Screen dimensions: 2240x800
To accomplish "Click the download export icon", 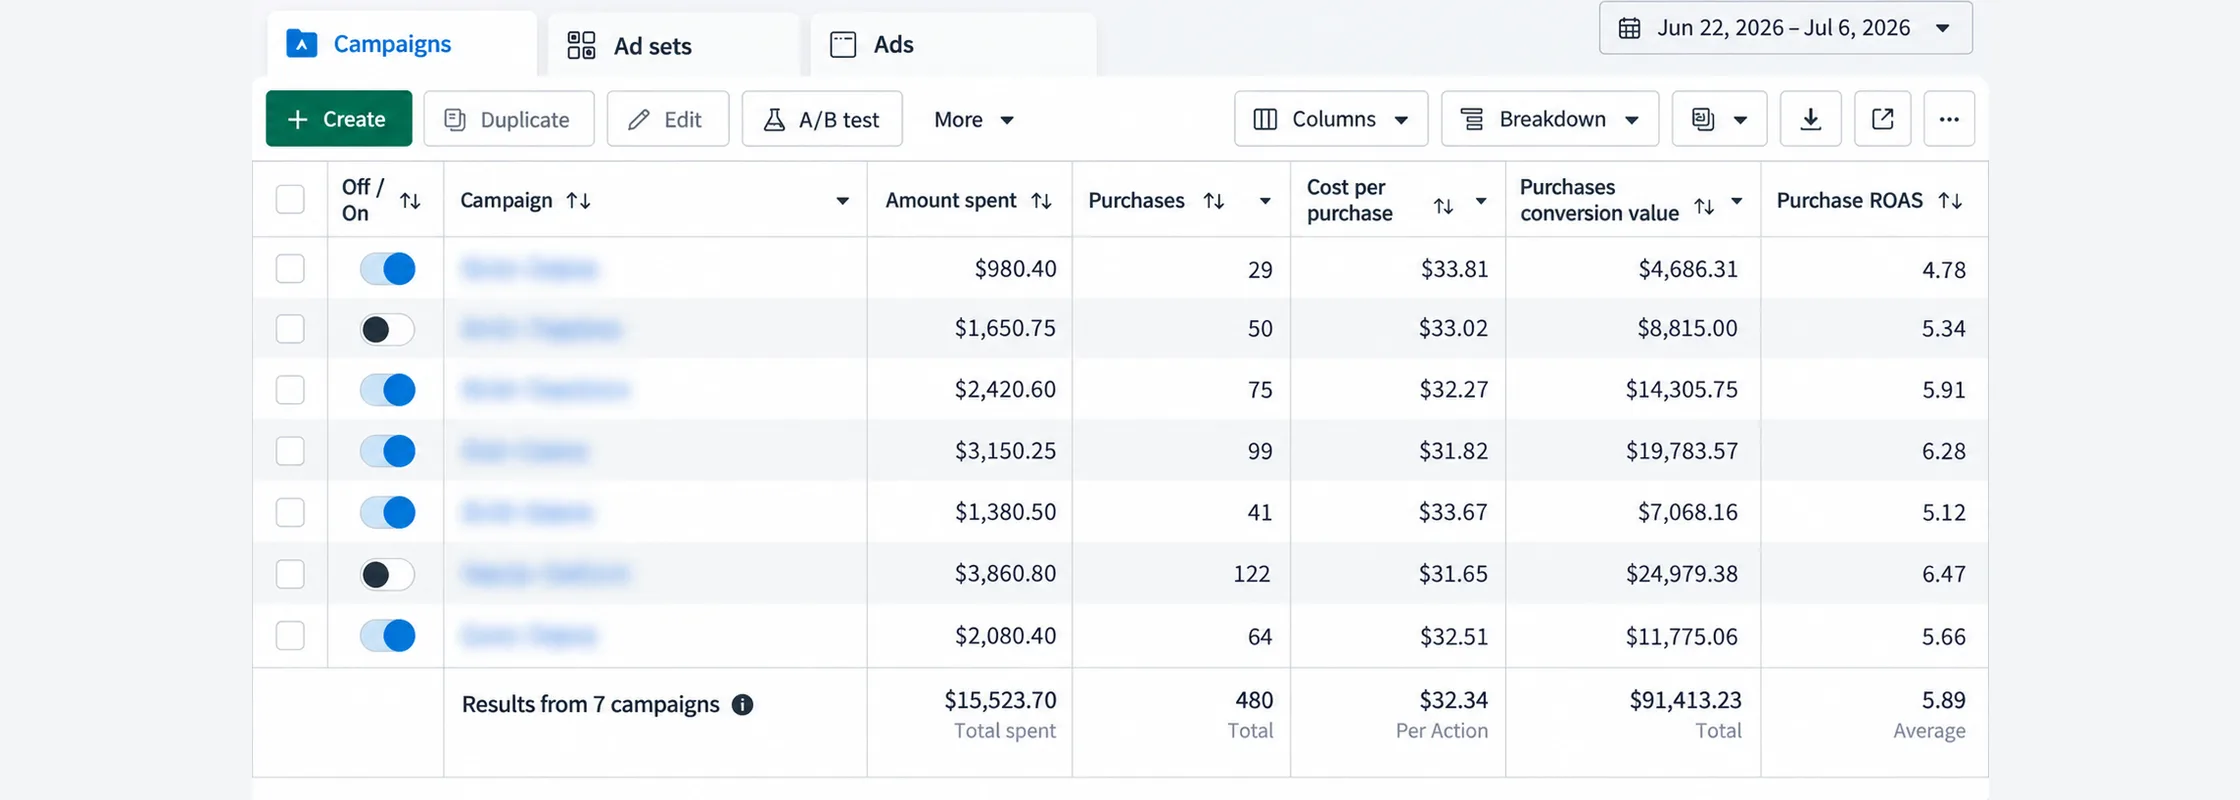I will pos(1810,119).
